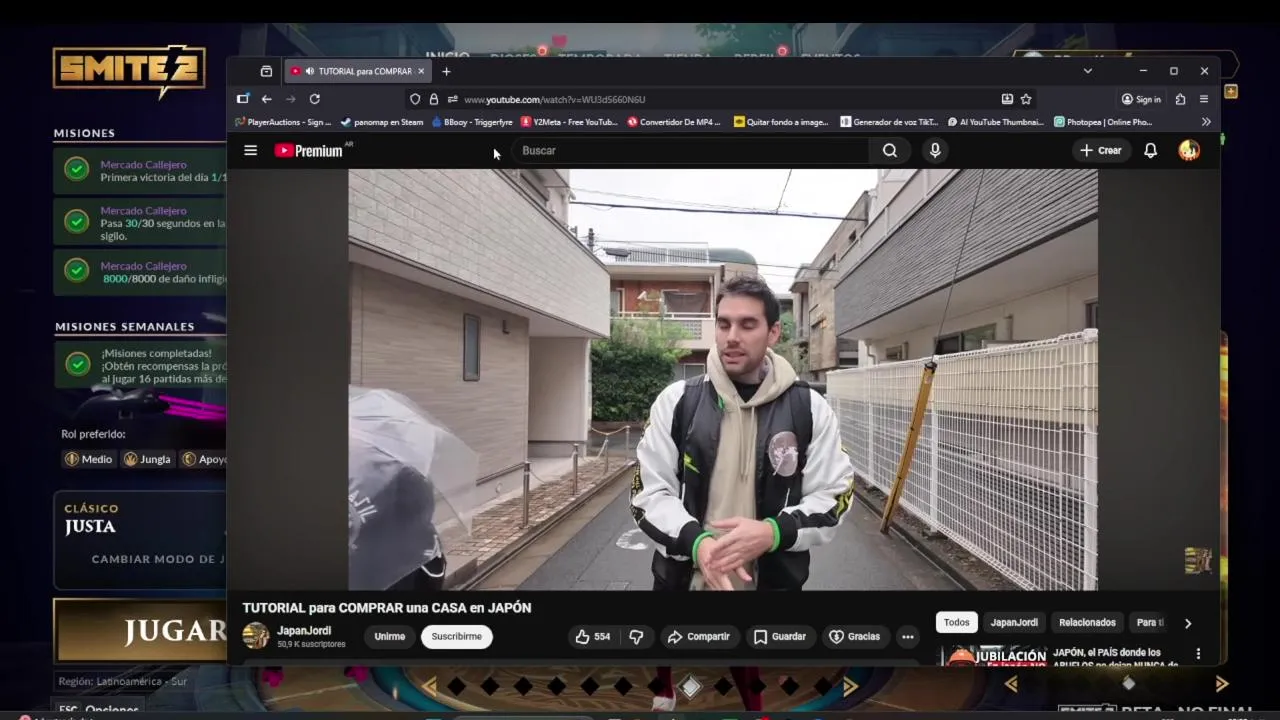This screenshot has height=720, width=1280.
Task: Toggle reader view icon in address bar
Action: pyautogui.click(x=1007, y=99)
